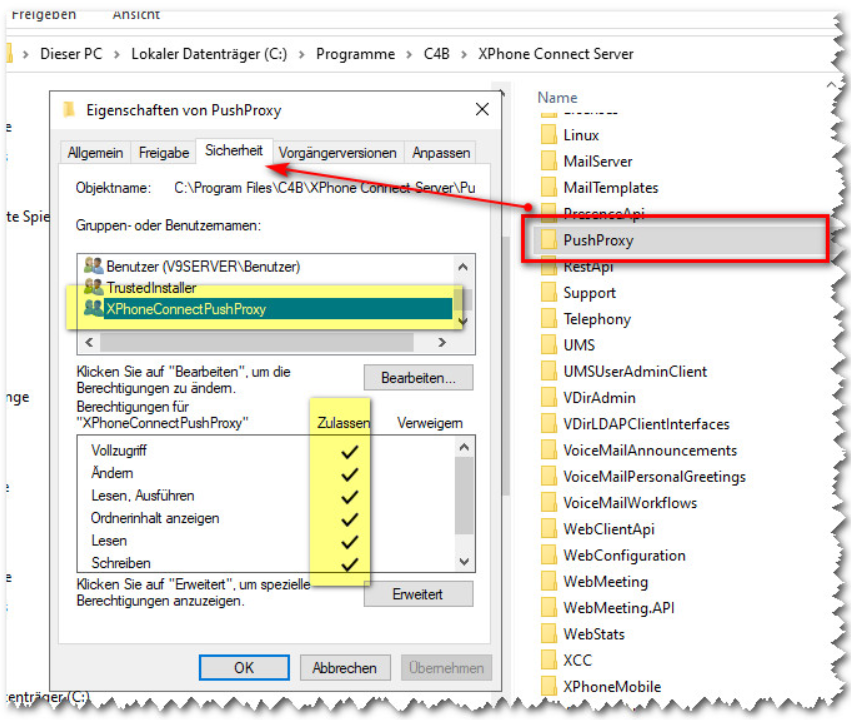Click the VoiceMailPersonalGreetings folder icon
Image resolution: width=851 pixels, height=720 pixels.
[549, 476]
